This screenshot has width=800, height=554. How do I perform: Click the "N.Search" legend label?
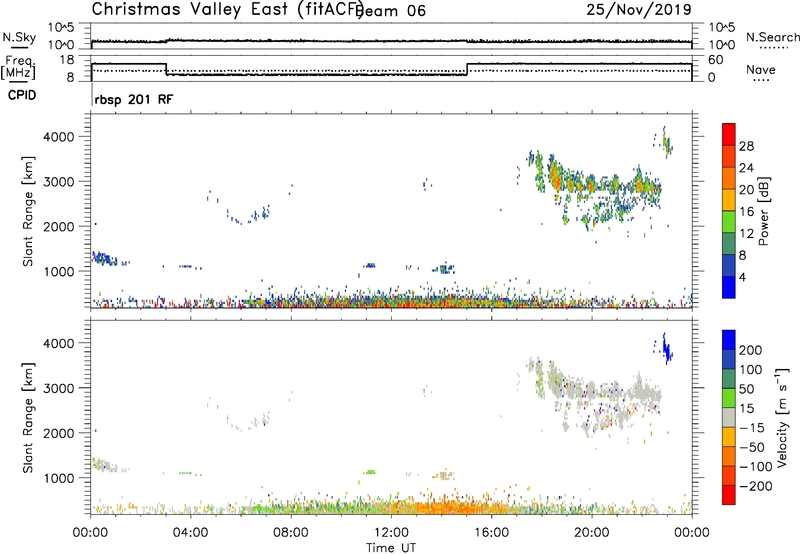(x=772, y=37)
